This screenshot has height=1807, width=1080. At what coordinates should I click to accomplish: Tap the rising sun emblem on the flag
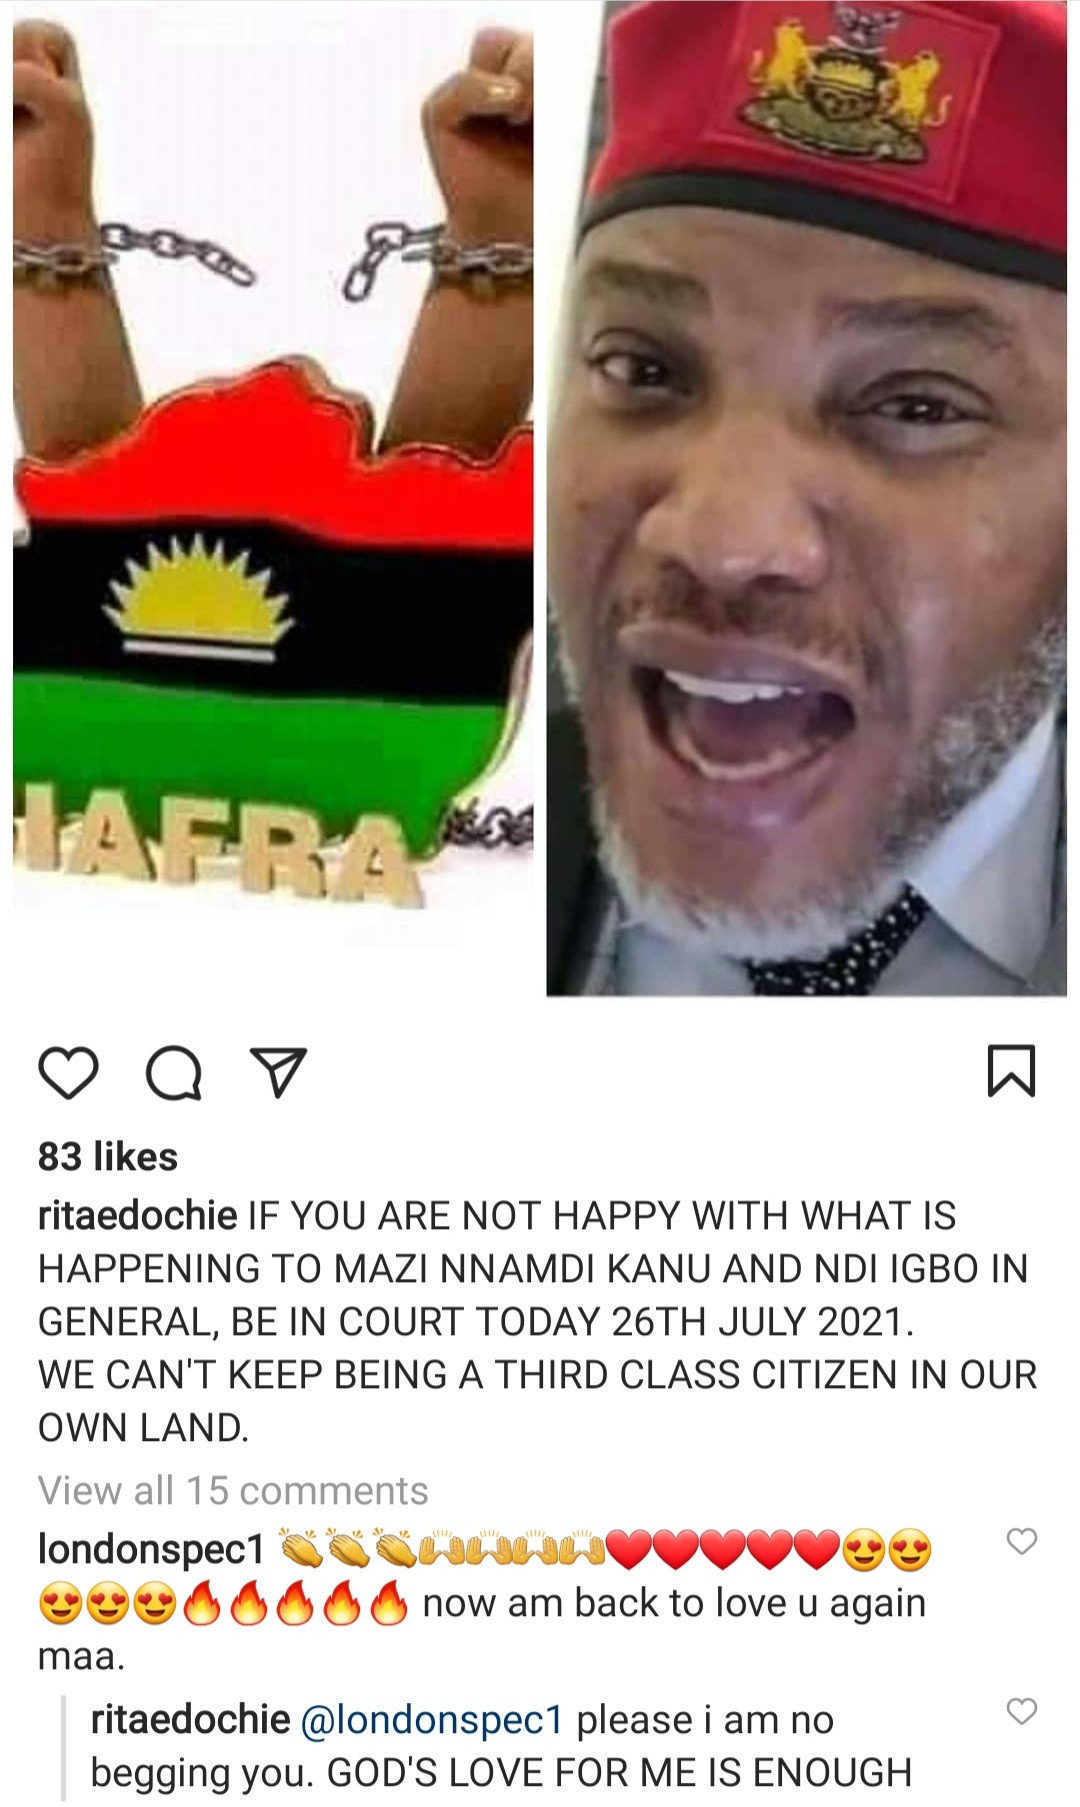200,598
